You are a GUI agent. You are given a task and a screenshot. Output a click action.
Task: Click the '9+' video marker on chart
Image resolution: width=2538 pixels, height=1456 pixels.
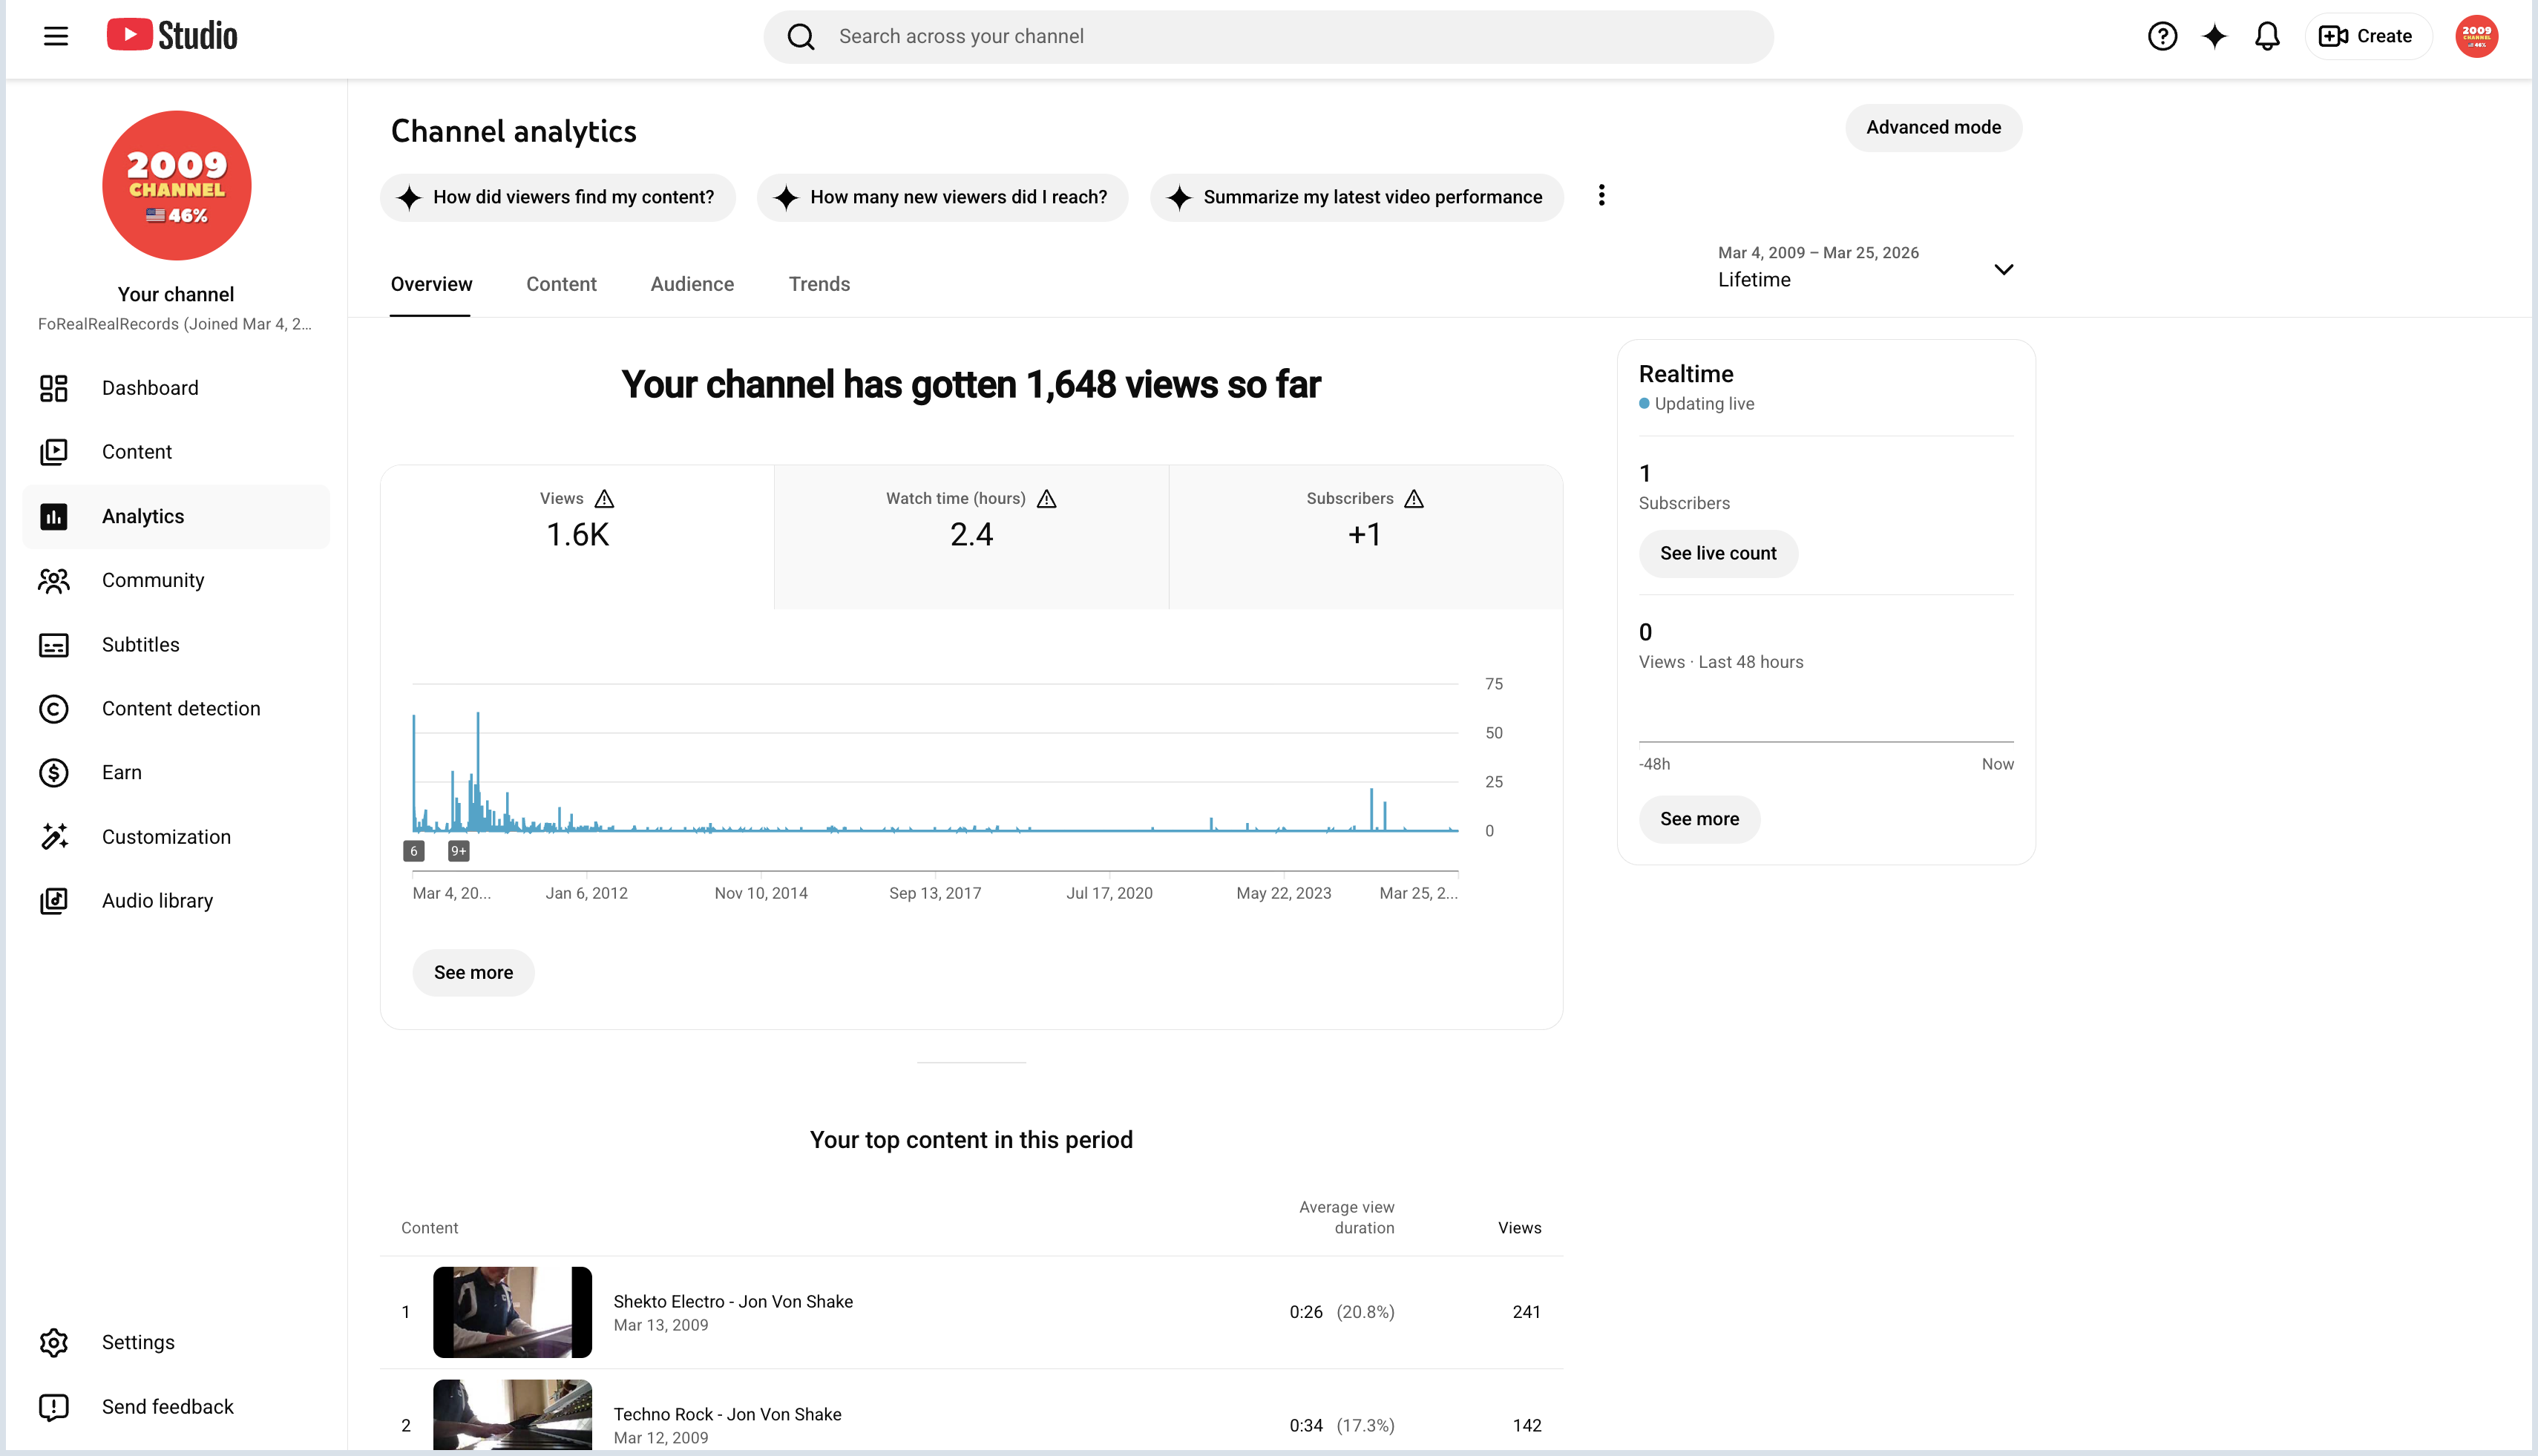[x=458, y=851]
